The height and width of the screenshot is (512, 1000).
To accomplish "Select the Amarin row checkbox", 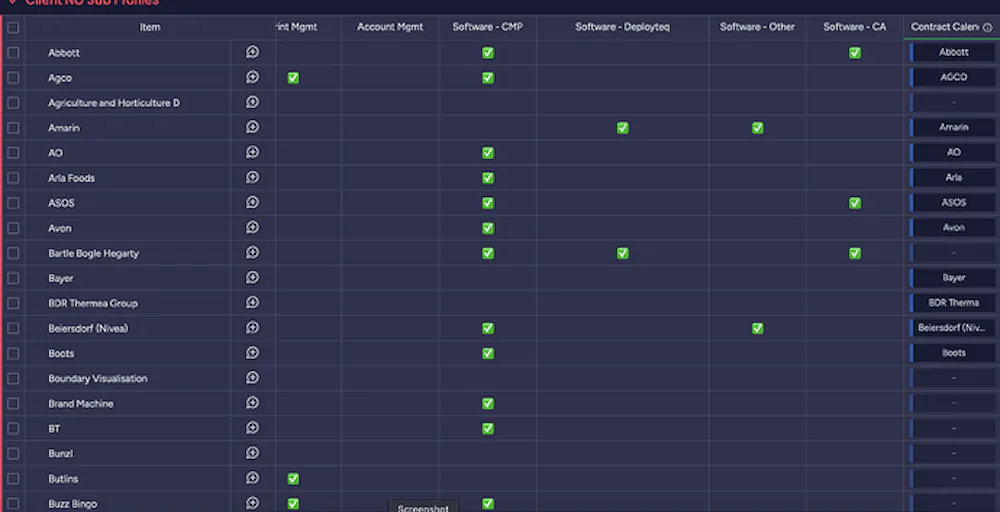I will click(13, 128).
